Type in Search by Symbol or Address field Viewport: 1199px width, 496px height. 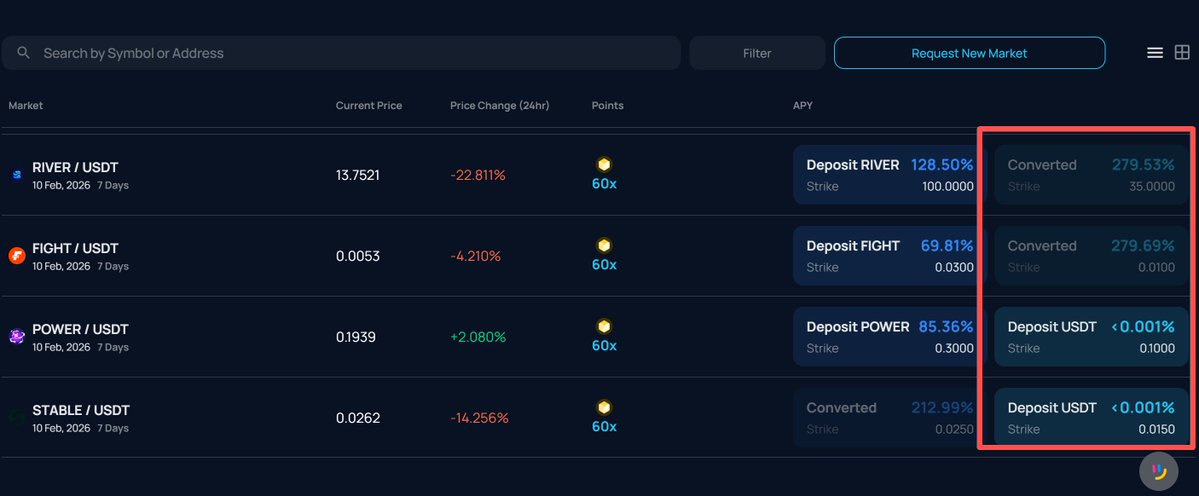coord(350,53)
